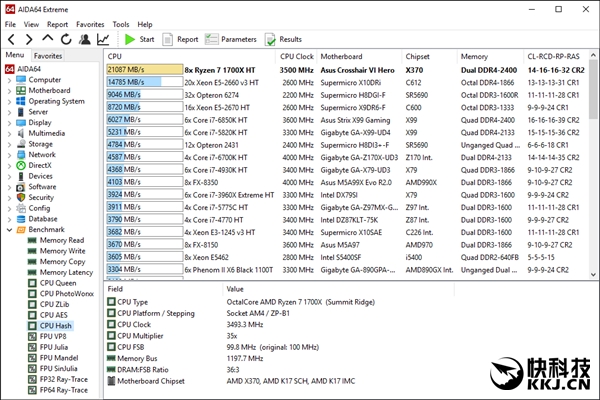Switch to the Favorites tab in the sidebar
The height and width of the screenshot is (400, 600).
pos(47,56)
